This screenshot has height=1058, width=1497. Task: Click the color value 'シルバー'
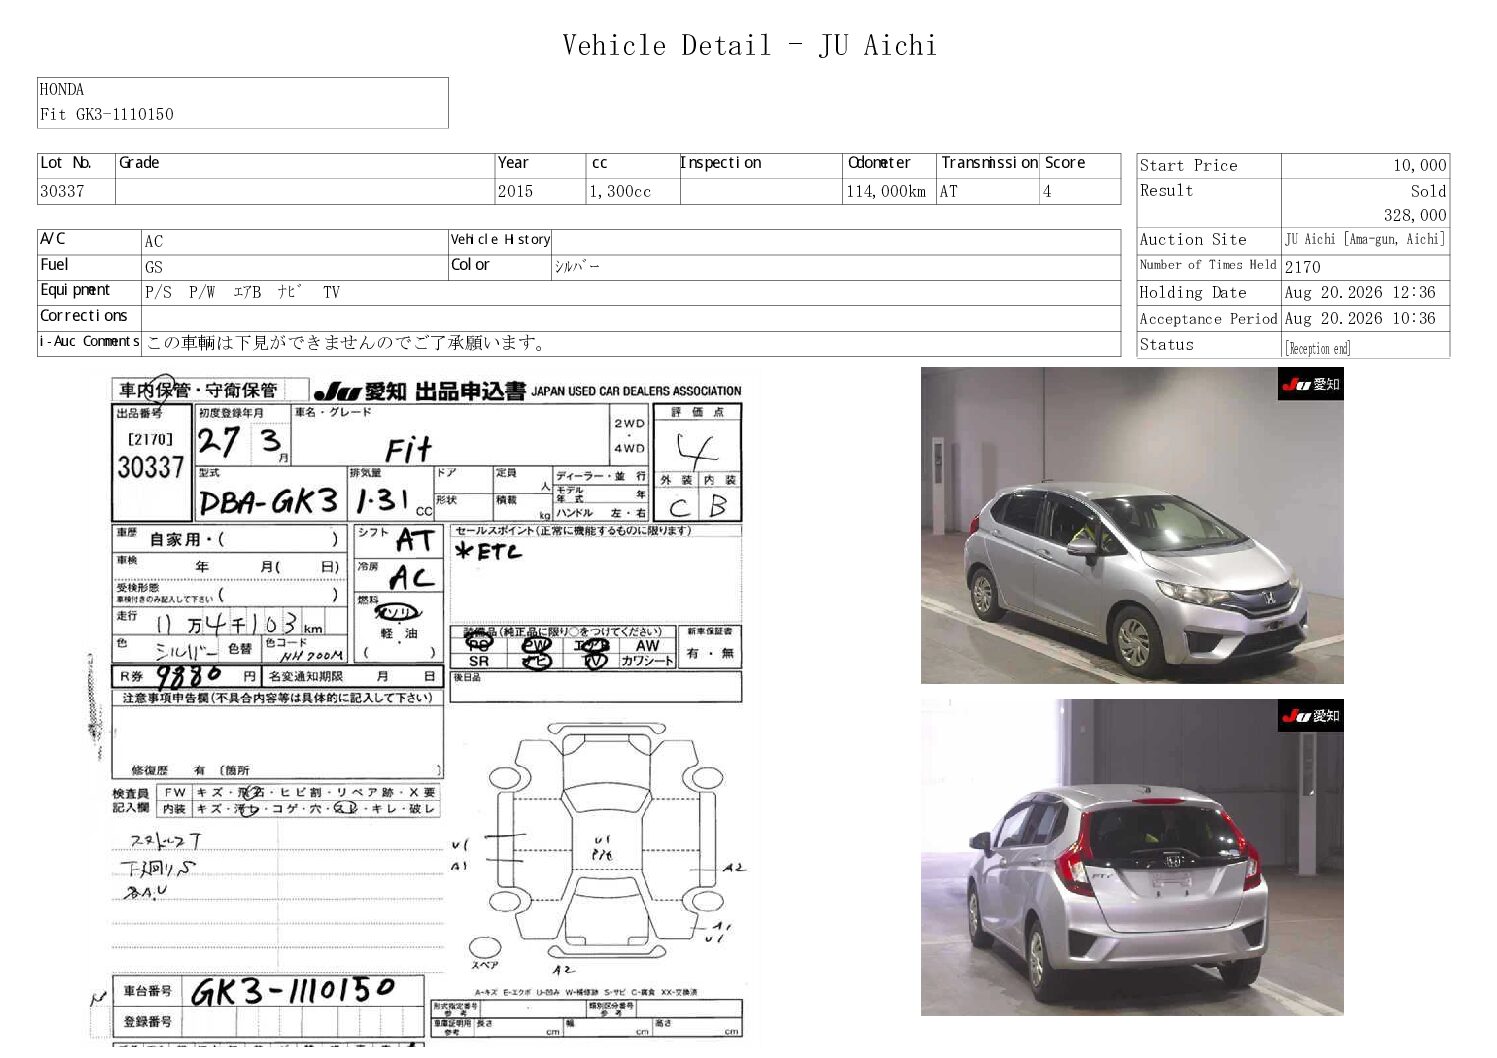tap(577, 267)
